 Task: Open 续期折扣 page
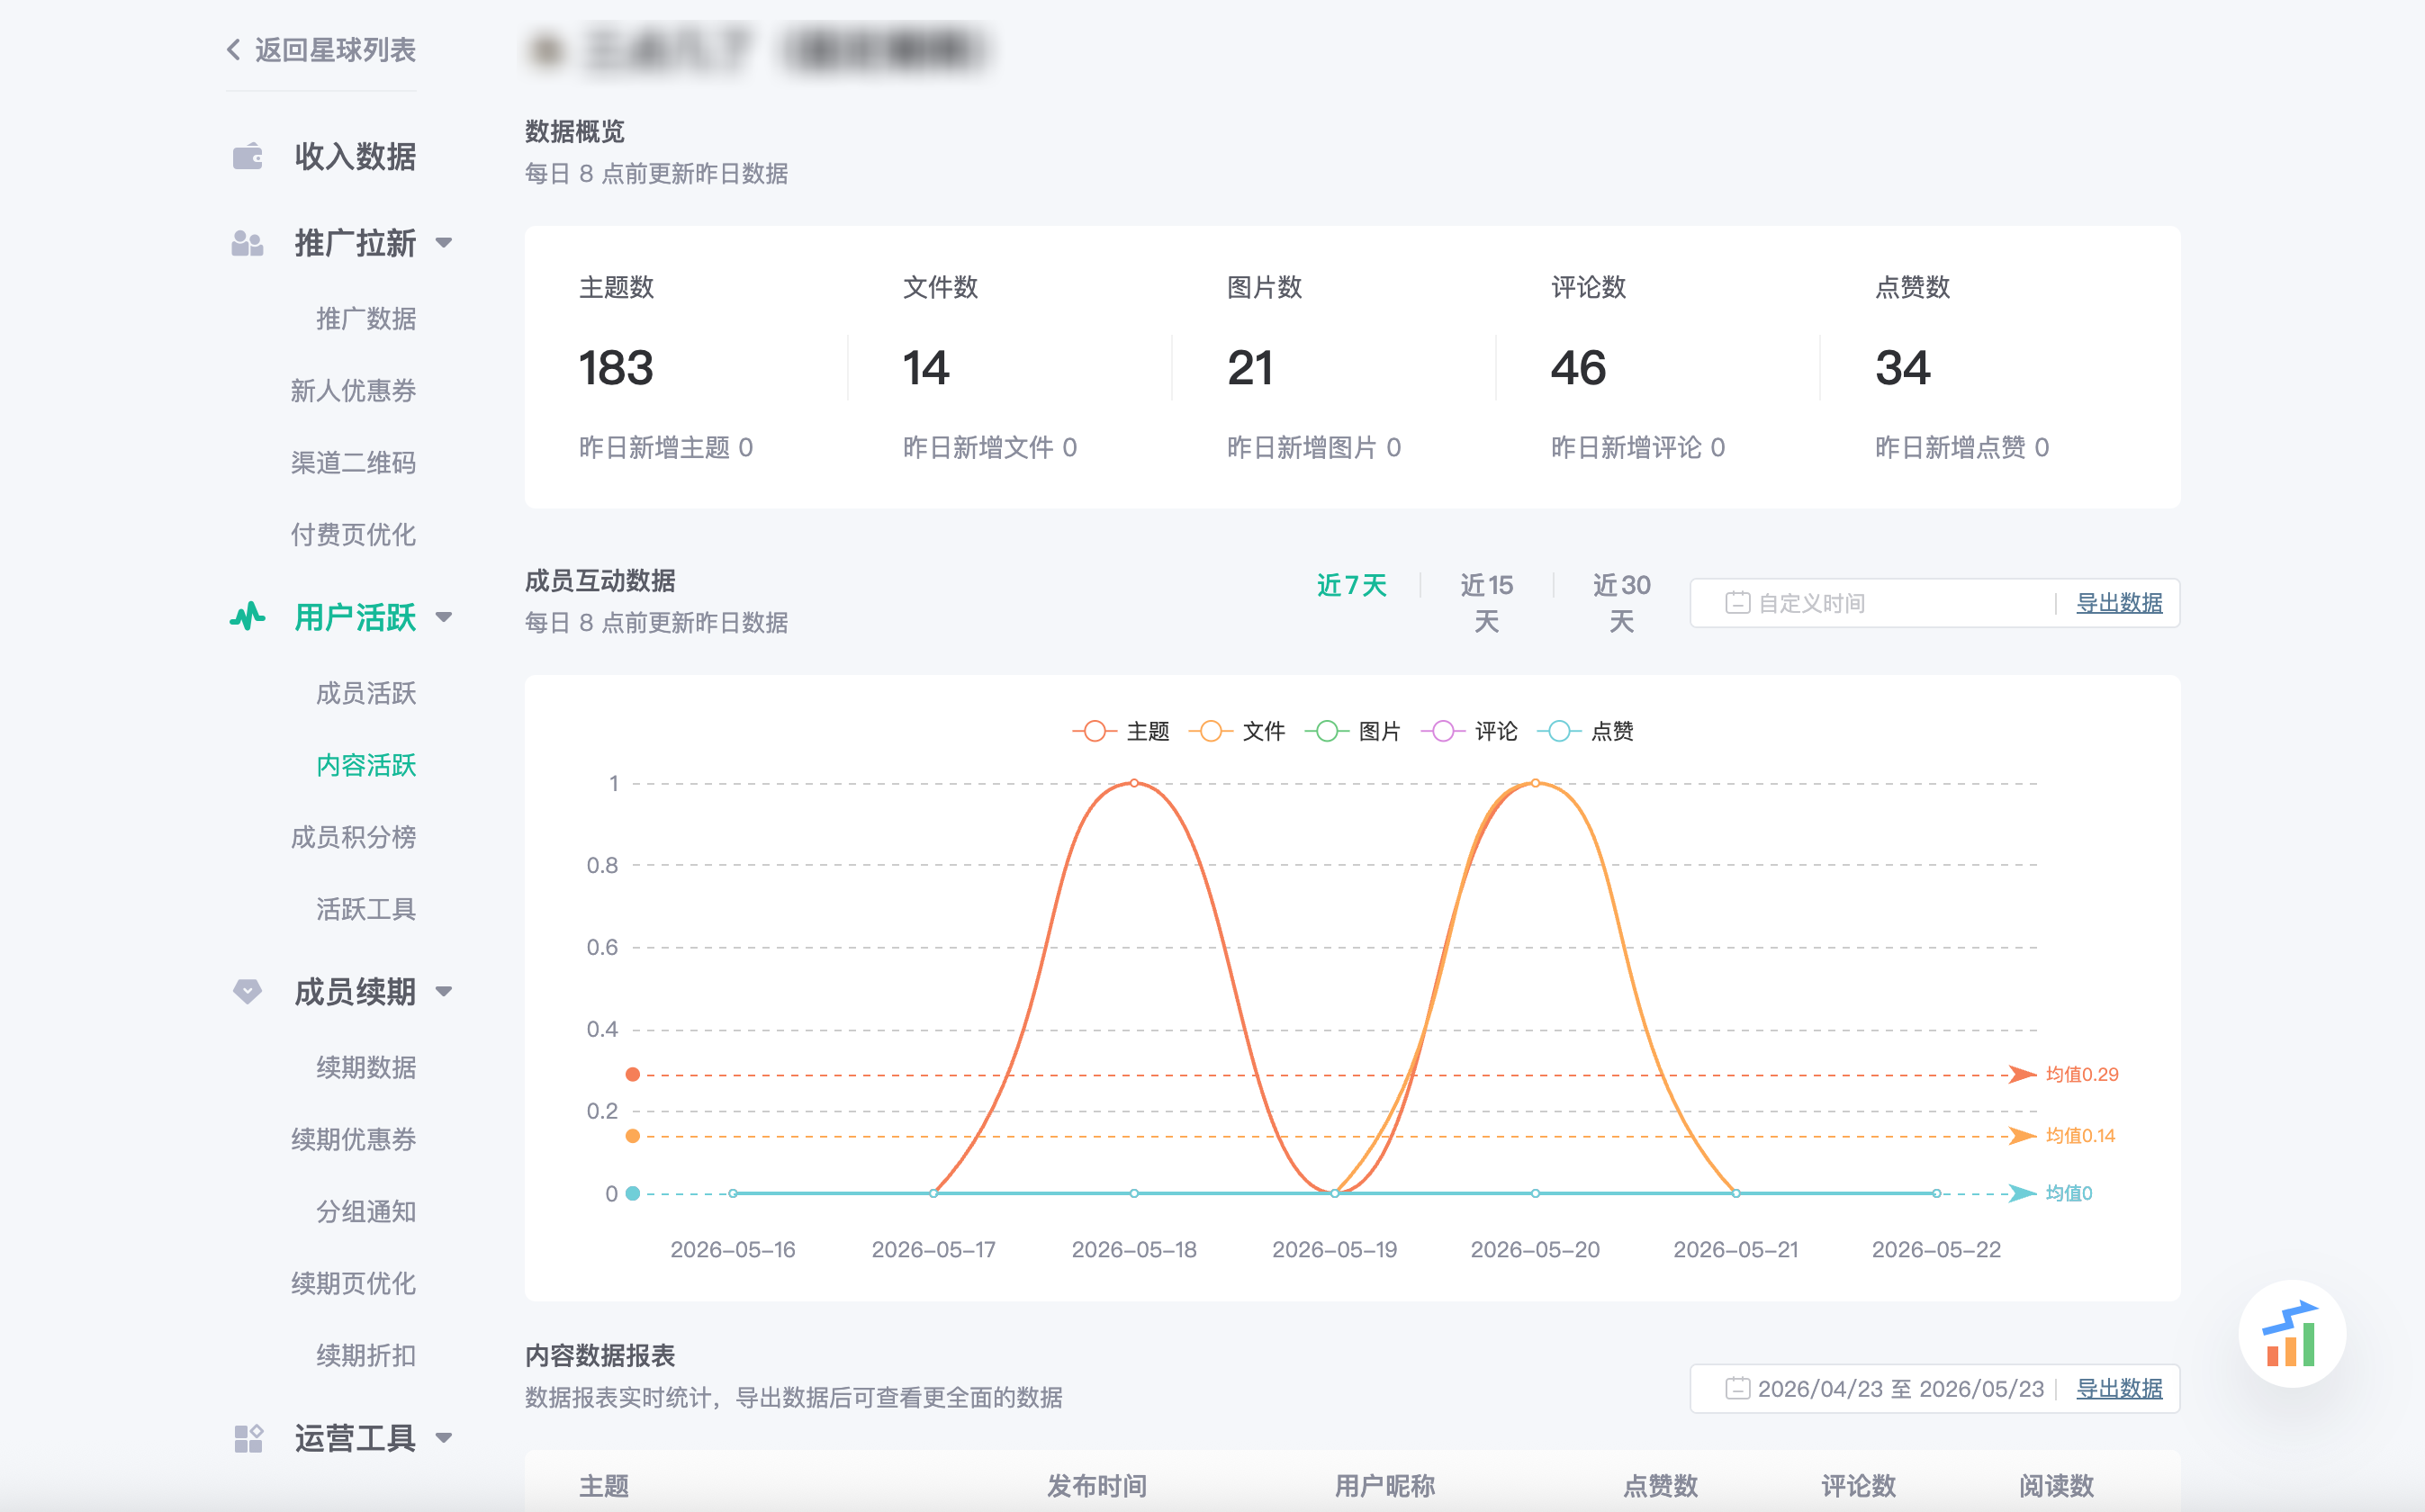pos(366,1356)
